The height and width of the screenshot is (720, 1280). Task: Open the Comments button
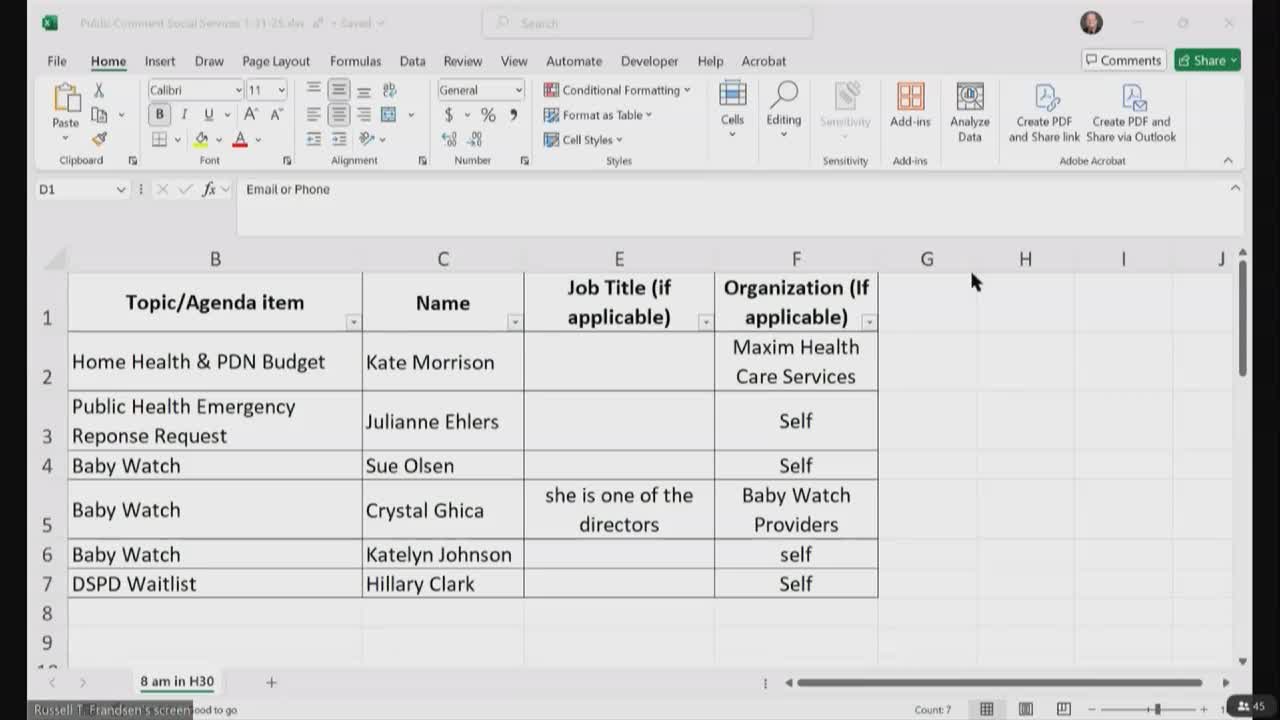point(1123,60)
